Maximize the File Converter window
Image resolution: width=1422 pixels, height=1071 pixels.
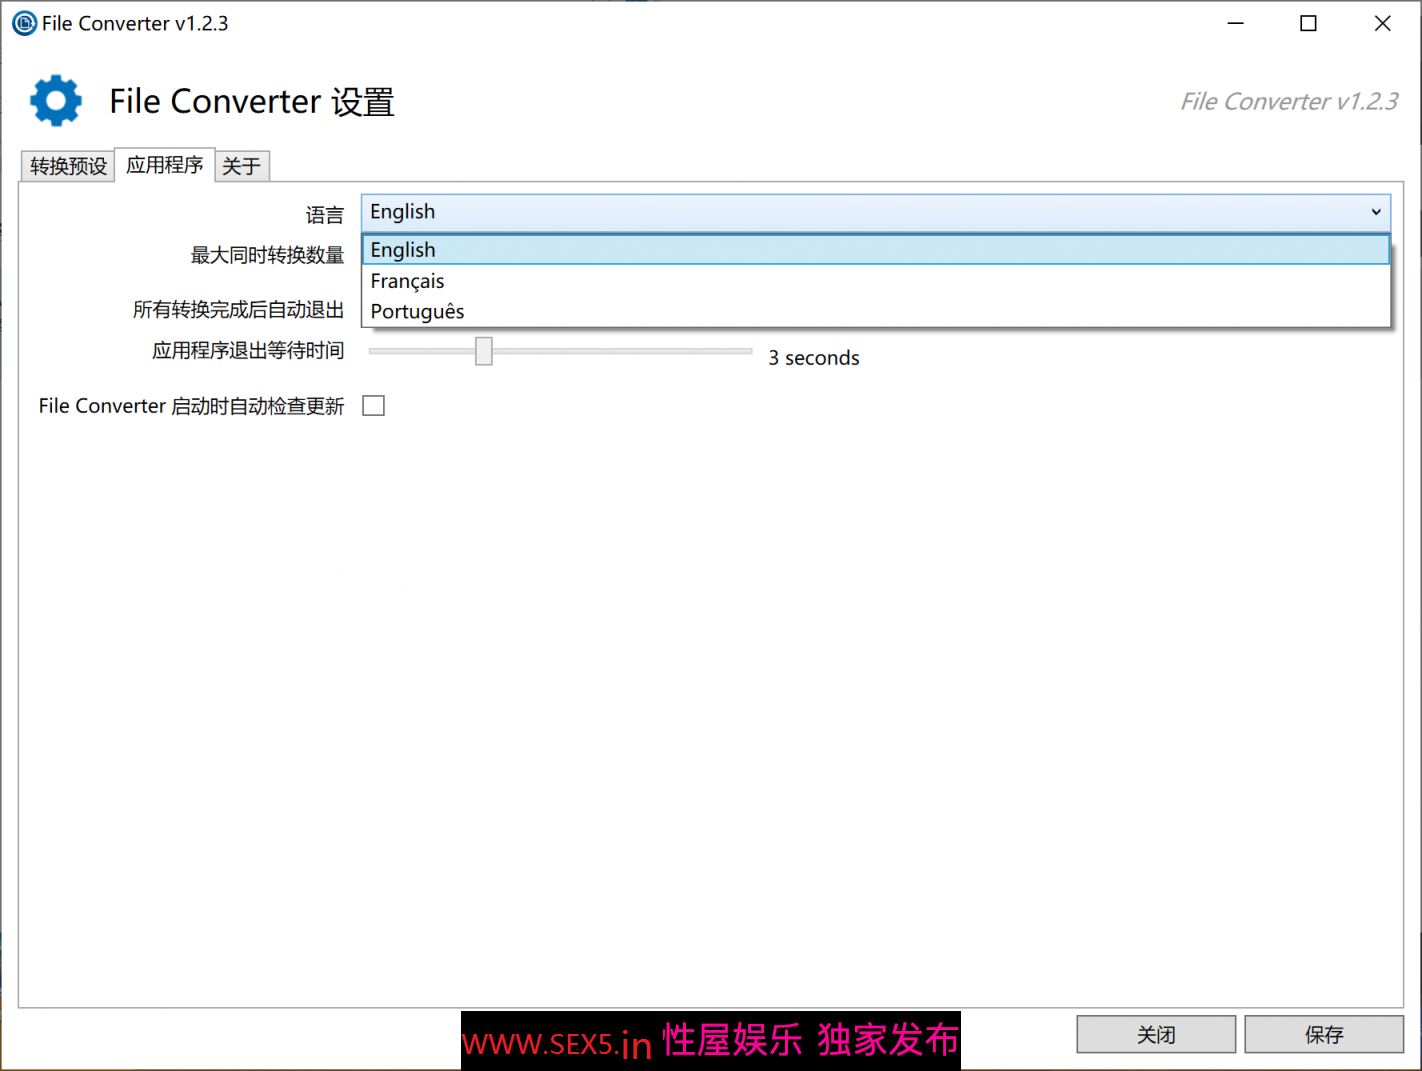[x=1308, y=23]
